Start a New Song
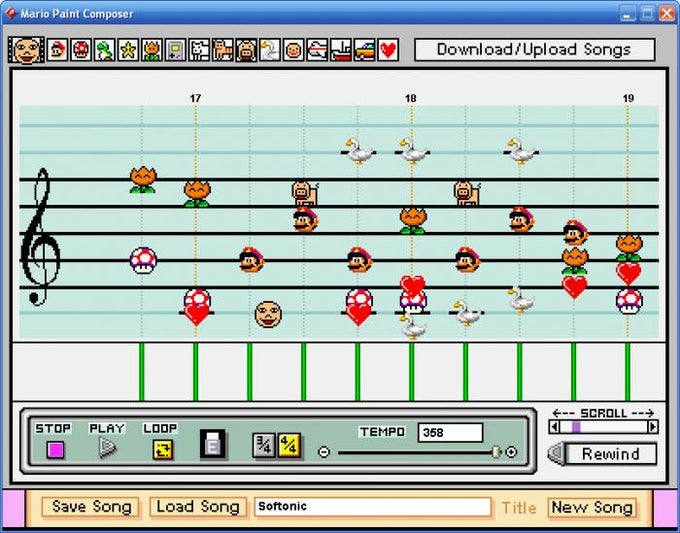Image resolution: width=680 pixels, height=533 pixels. pyautogui.click(x=592, y=507)
